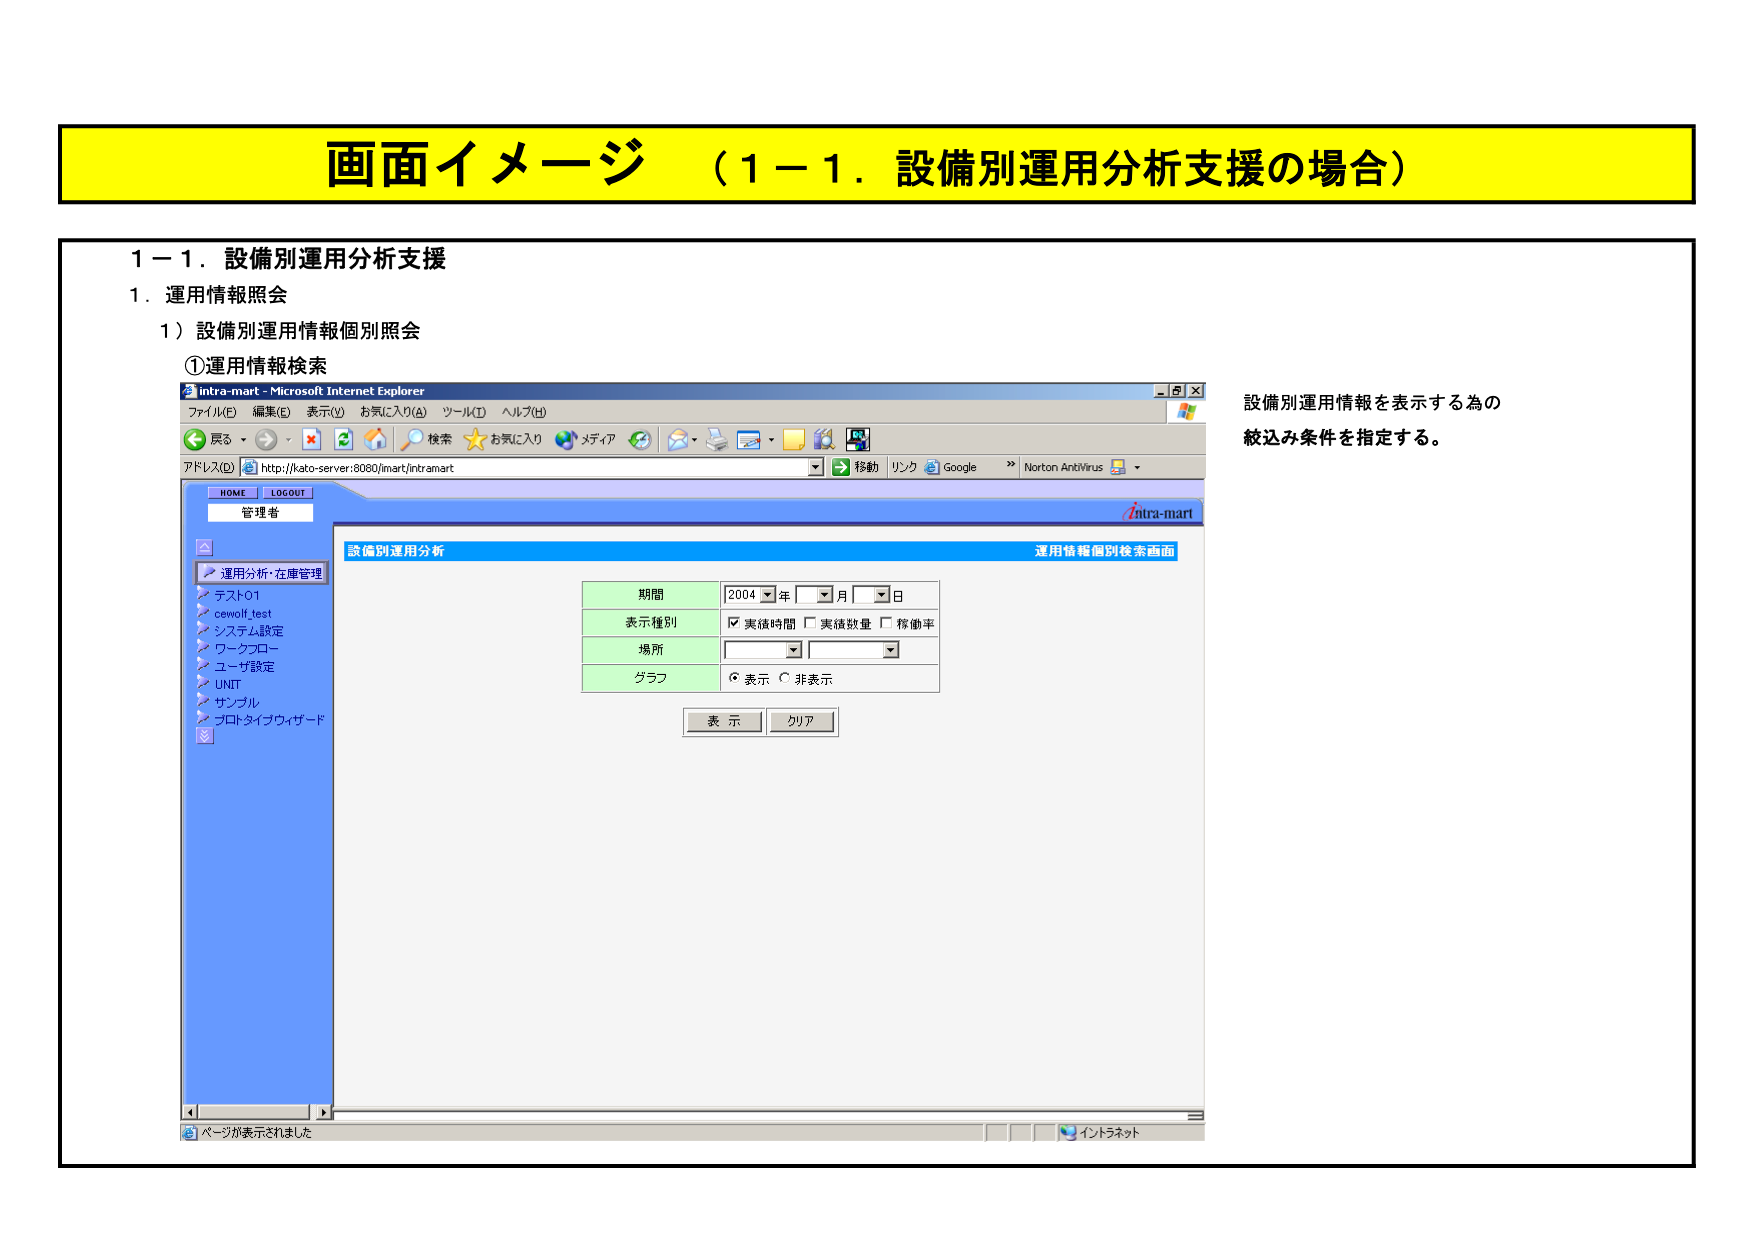Click the Stop loading red X icon
The height and width of the screenshot is (1240, 1753).
[x=312, y=440]
